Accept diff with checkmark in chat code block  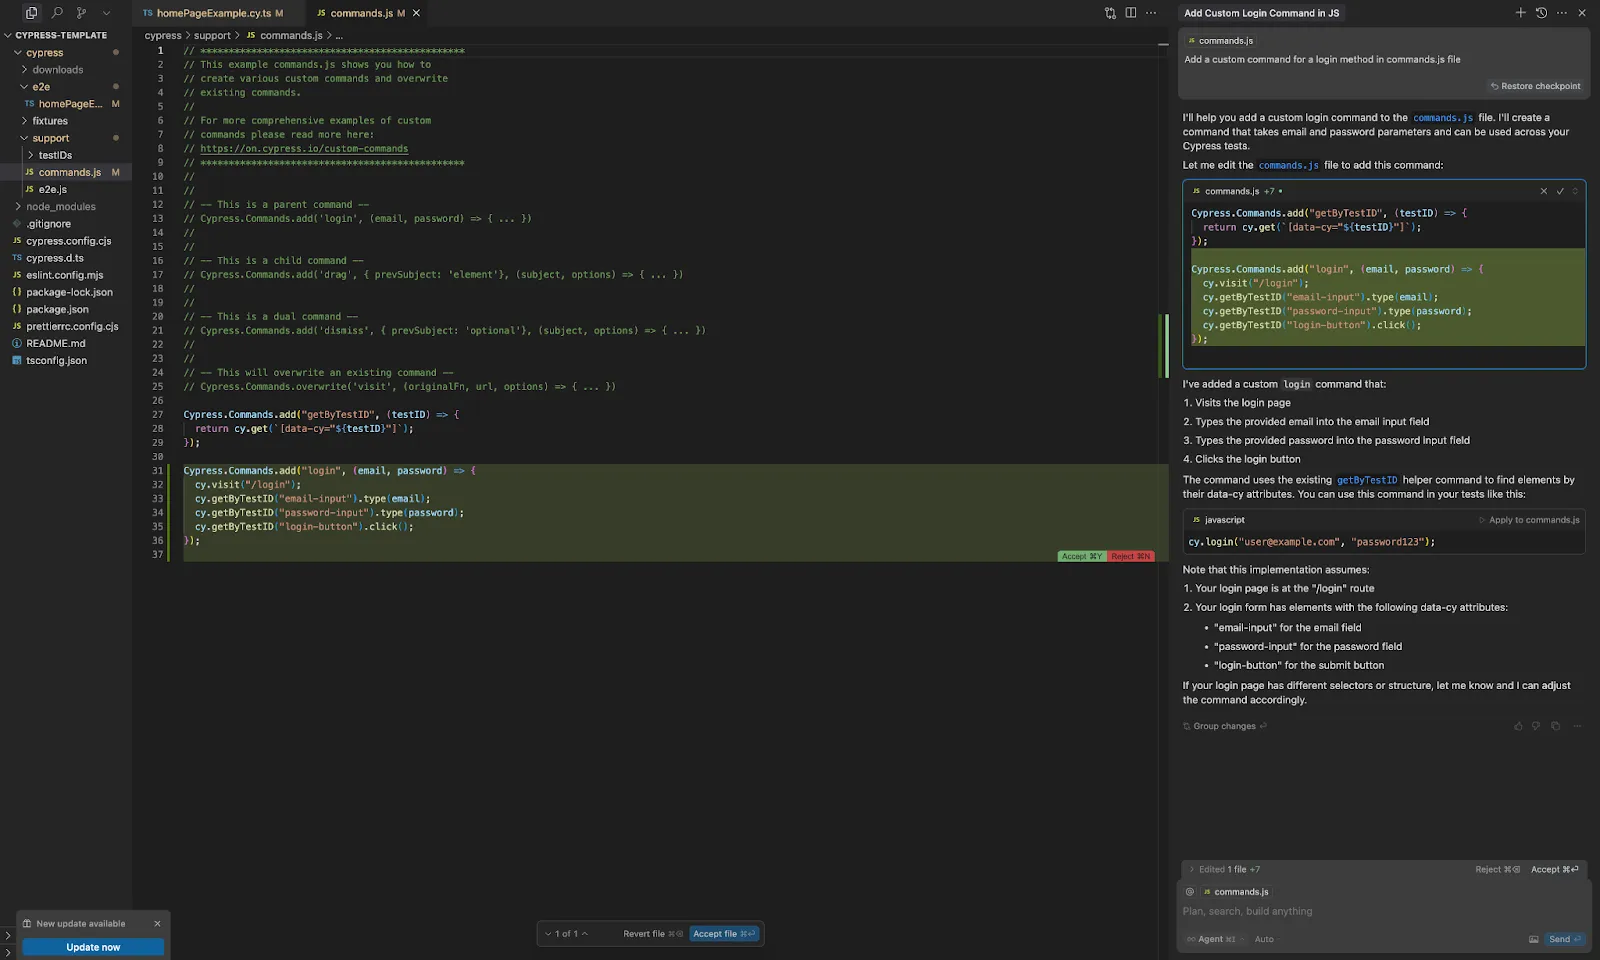click(x=1560, y=191)
